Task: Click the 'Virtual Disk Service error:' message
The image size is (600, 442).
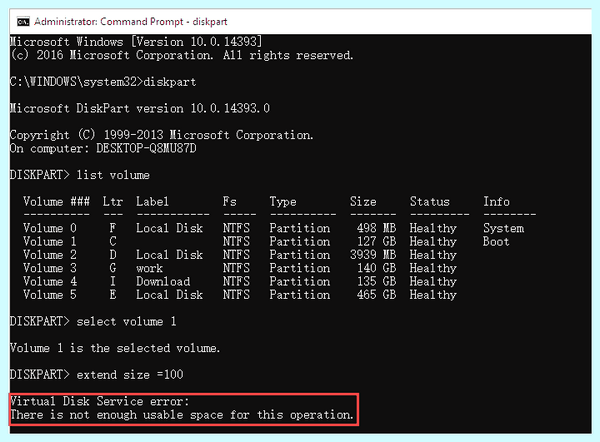Action: pos(99,401)
